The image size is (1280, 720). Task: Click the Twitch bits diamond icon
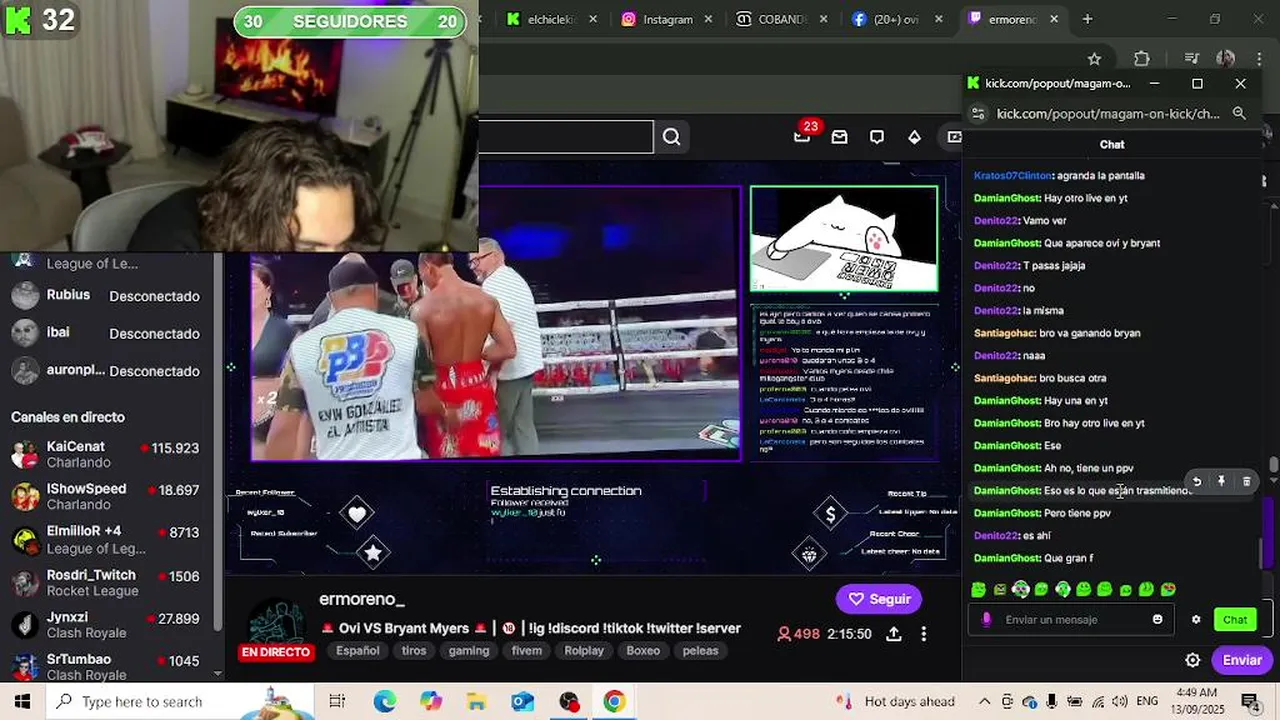[914, 137]
